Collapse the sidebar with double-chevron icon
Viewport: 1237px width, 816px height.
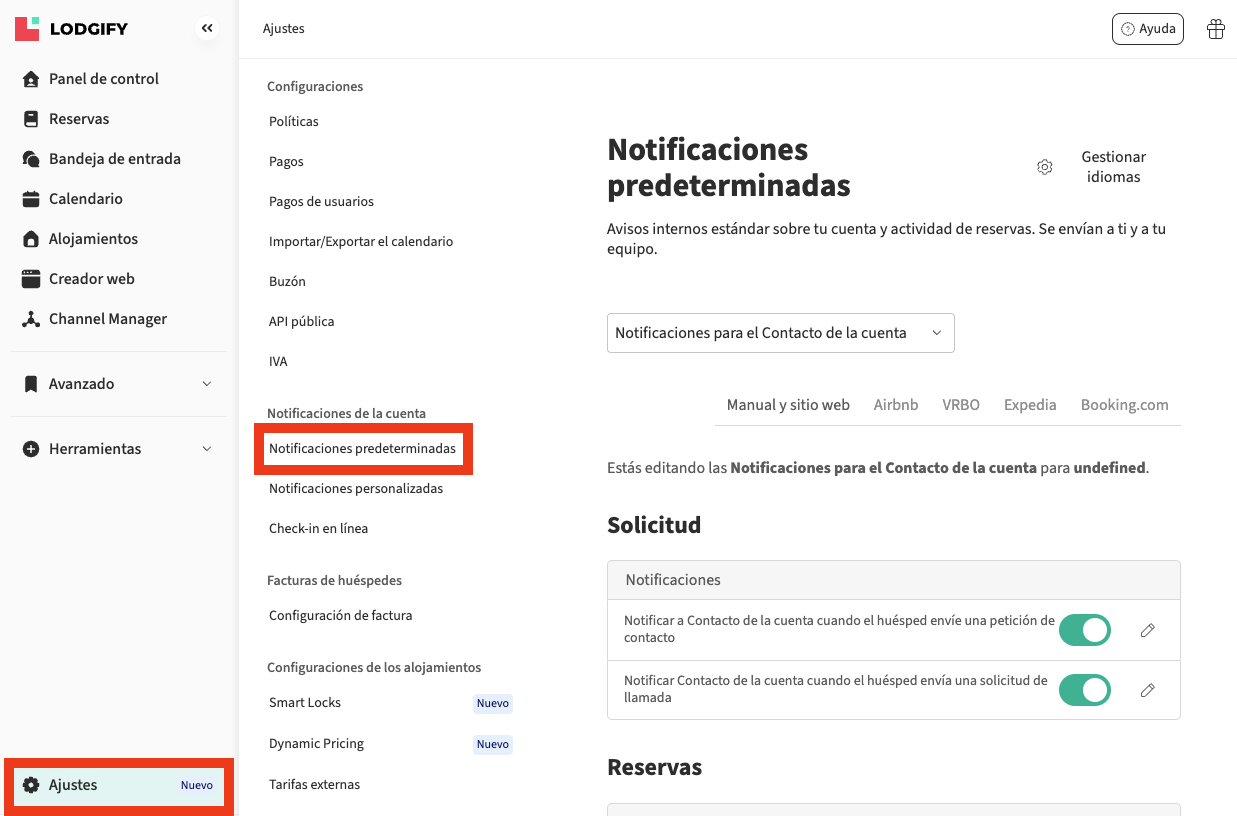(207, 29)
